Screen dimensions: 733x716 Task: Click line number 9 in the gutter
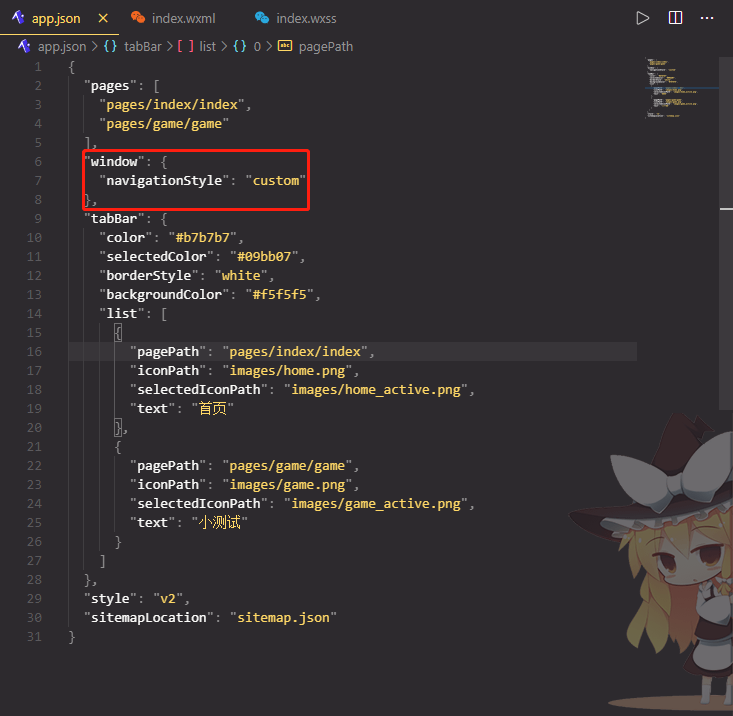click(x=38, y=219)
